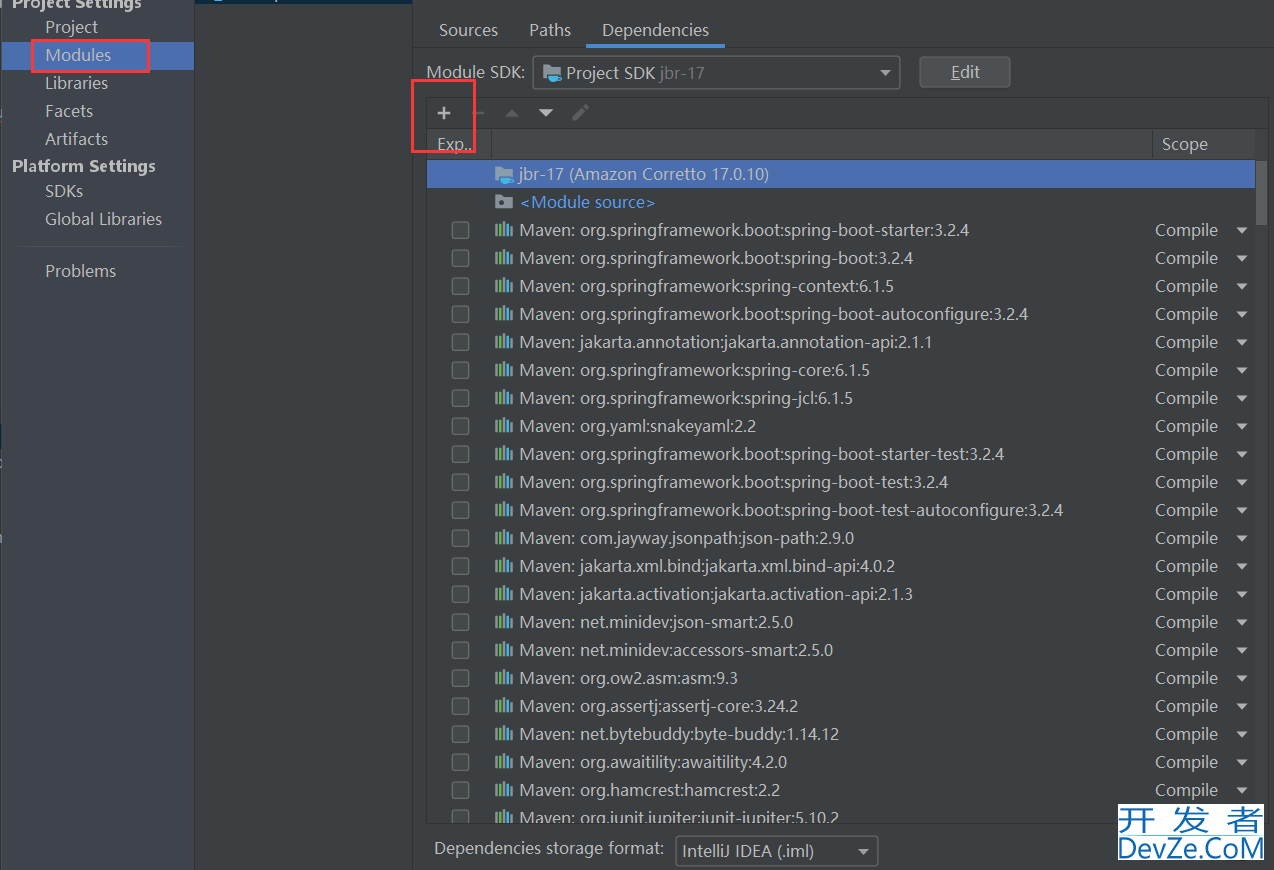Open Artifacts settings

[x=76, y=139]
